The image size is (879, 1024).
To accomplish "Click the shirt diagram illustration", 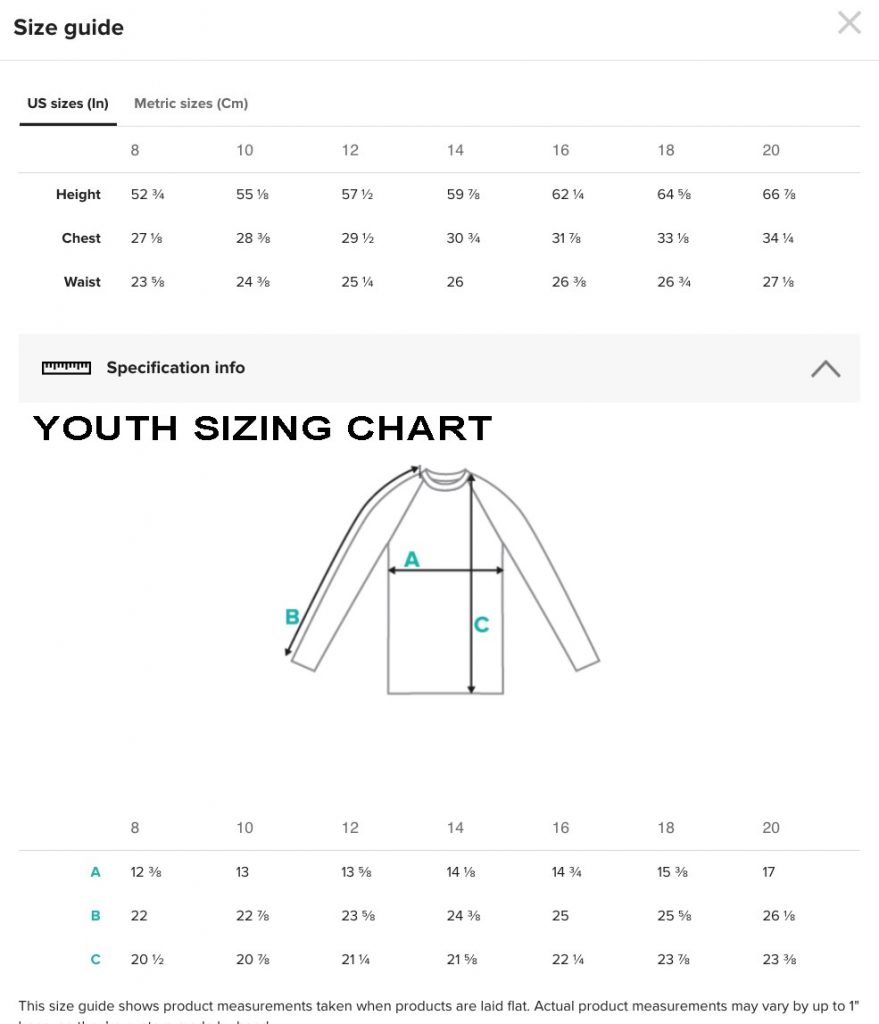I will point(443,580).
